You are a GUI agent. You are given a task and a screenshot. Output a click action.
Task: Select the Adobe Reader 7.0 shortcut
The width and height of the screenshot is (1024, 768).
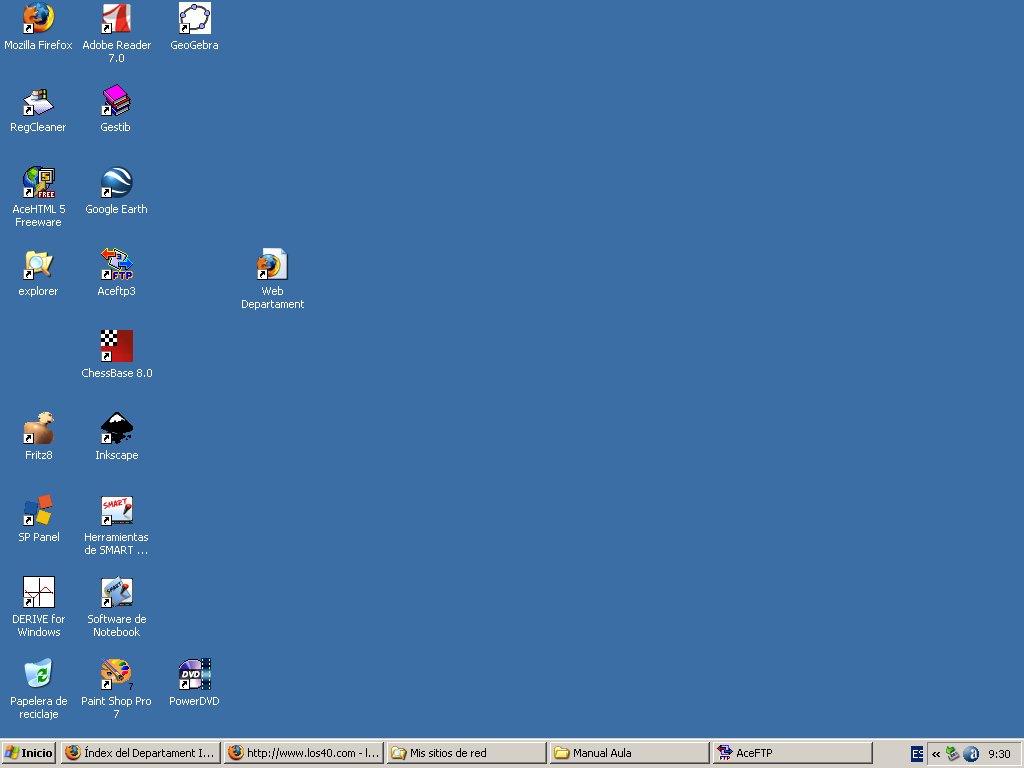click(x=117, y=19)
